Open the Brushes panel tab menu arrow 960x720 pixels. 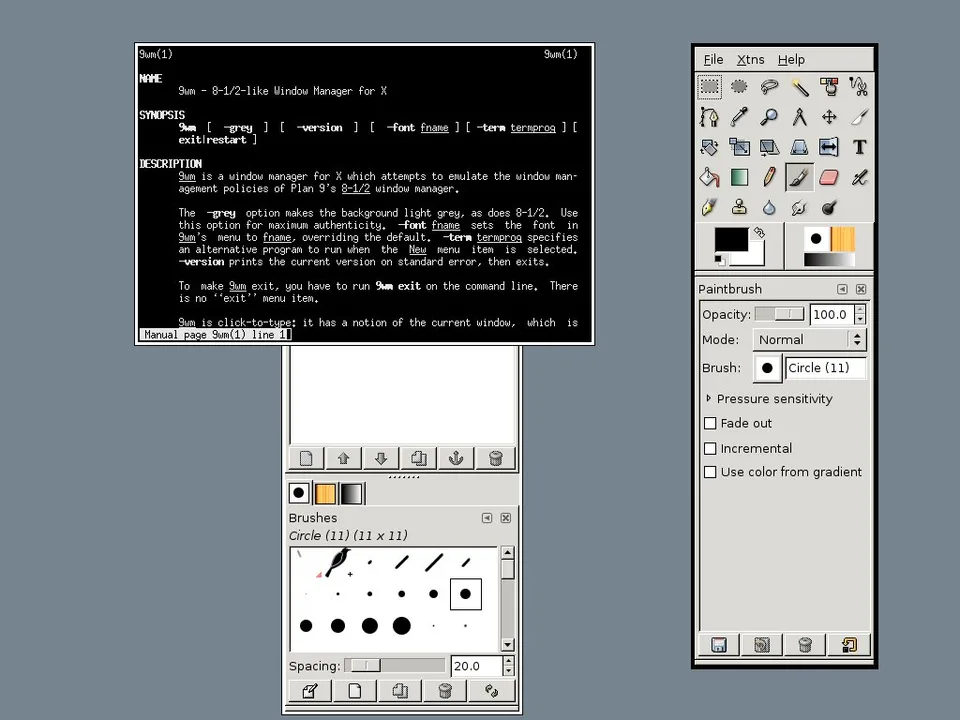coord(487,518)
